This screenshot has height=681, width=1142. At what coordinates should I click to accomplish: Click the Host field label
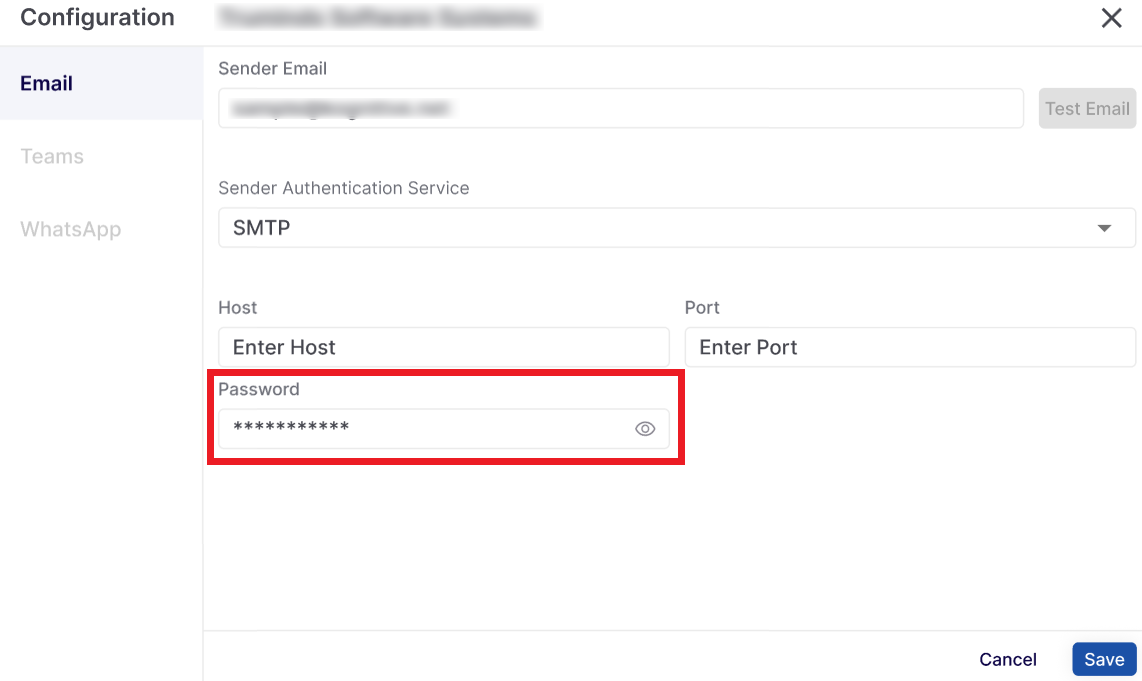[x=238, y=307]
